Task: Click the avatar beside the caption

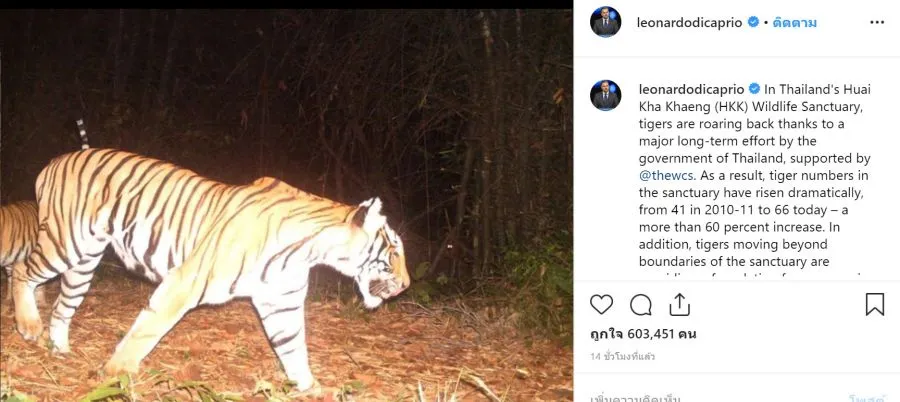Action: tap(606, 95)
